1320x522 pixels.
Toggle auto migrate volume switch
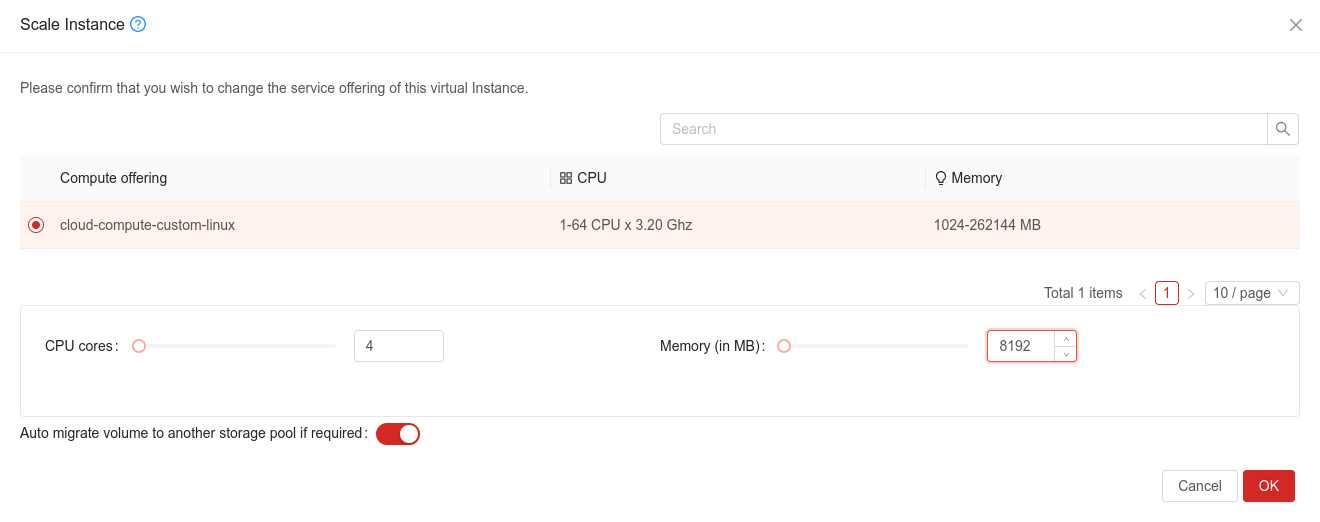pyautogui.click(x=398, y=434)
